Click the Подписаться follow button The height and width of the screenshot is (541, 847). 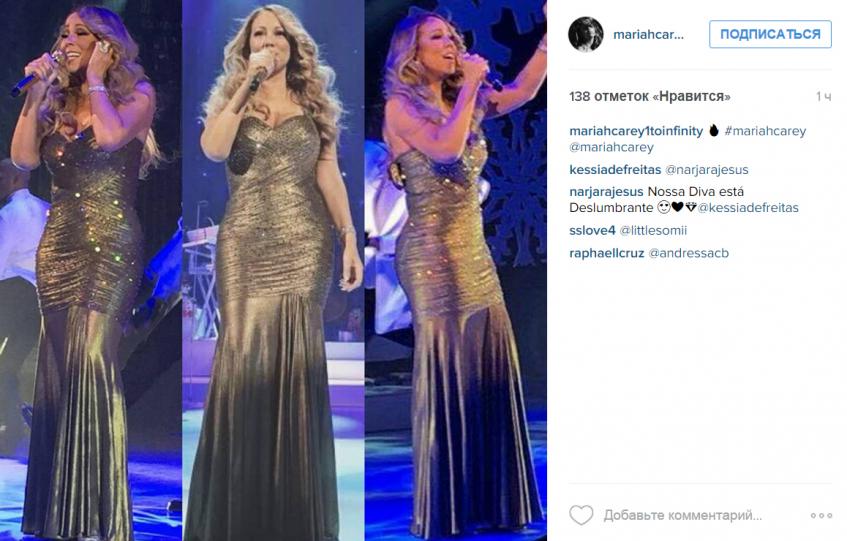tap(770, 34)
